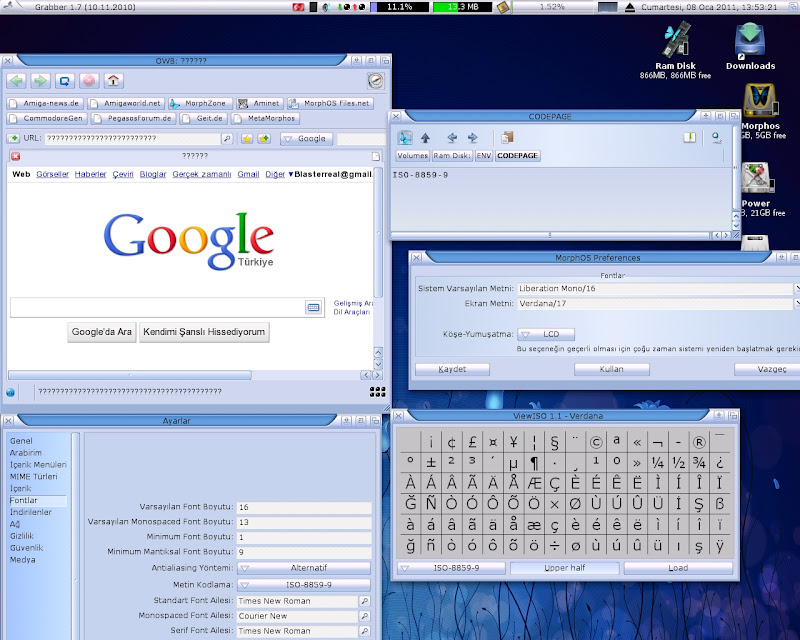
Task: Click the copy files icon in CODEPAGE window
Action: point(507,137)
